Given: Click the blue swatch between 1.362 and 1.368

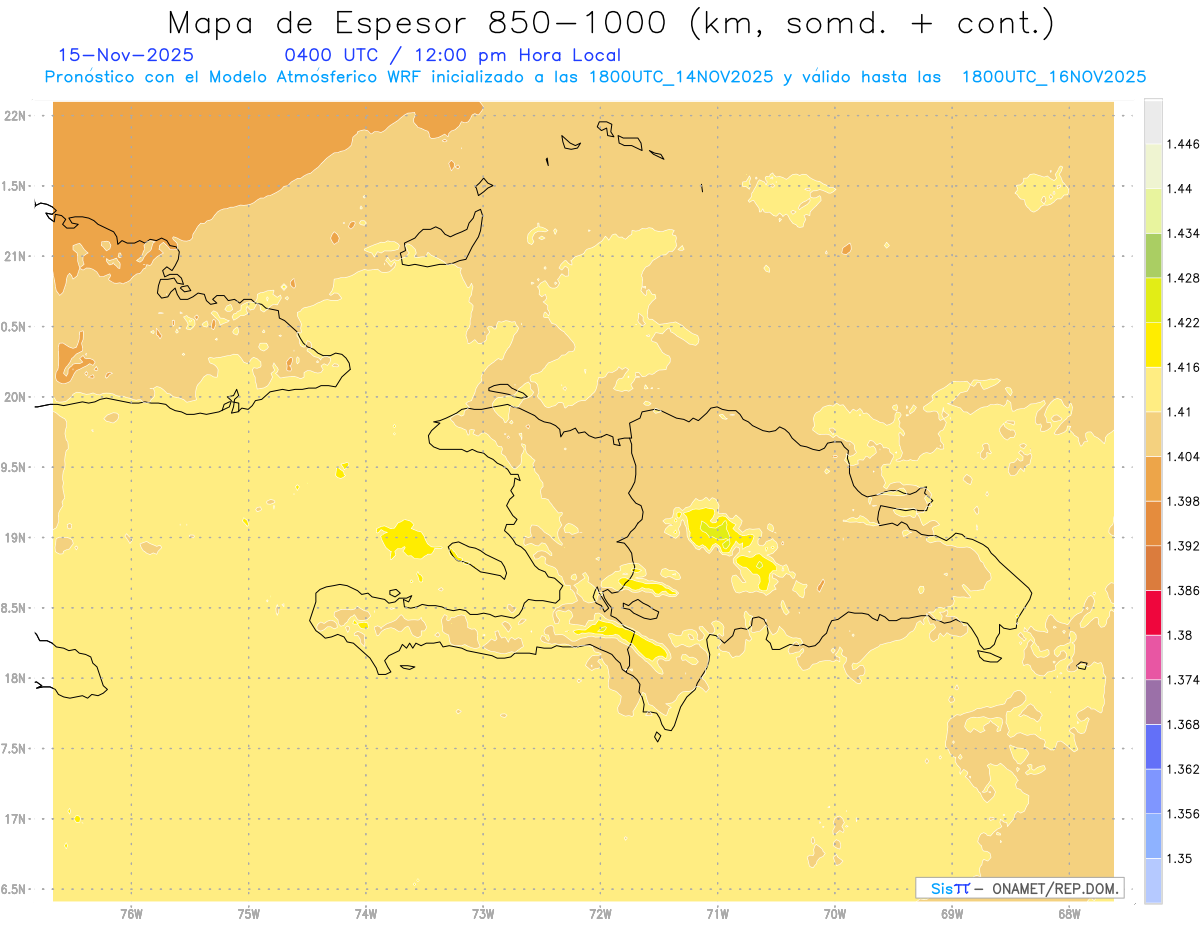Looking at the screenshot, I should [x=1153, y=747].
